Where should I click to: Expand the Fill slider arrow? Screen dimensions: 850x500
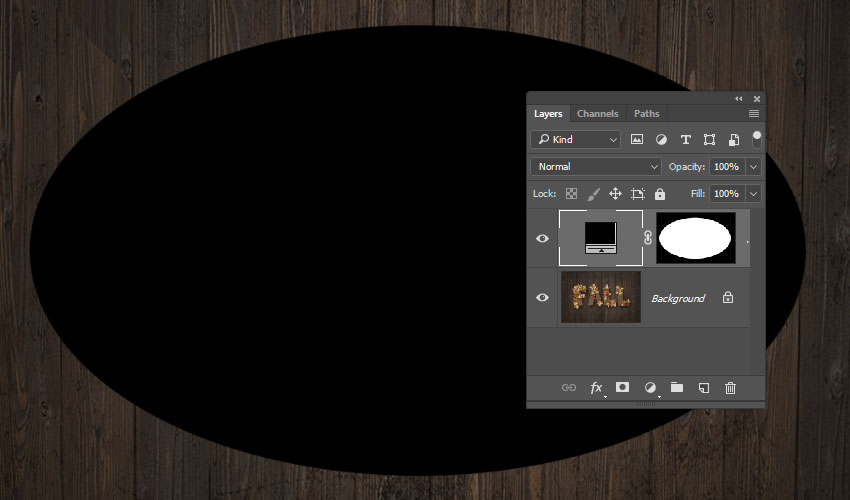click(x=754, y=194)
